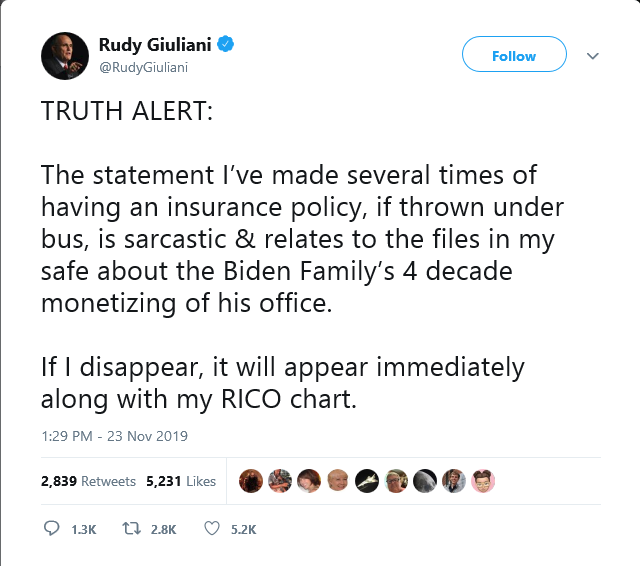Click the 2.8K retweet count
The image size is (640, 566).
click(162, 530)
